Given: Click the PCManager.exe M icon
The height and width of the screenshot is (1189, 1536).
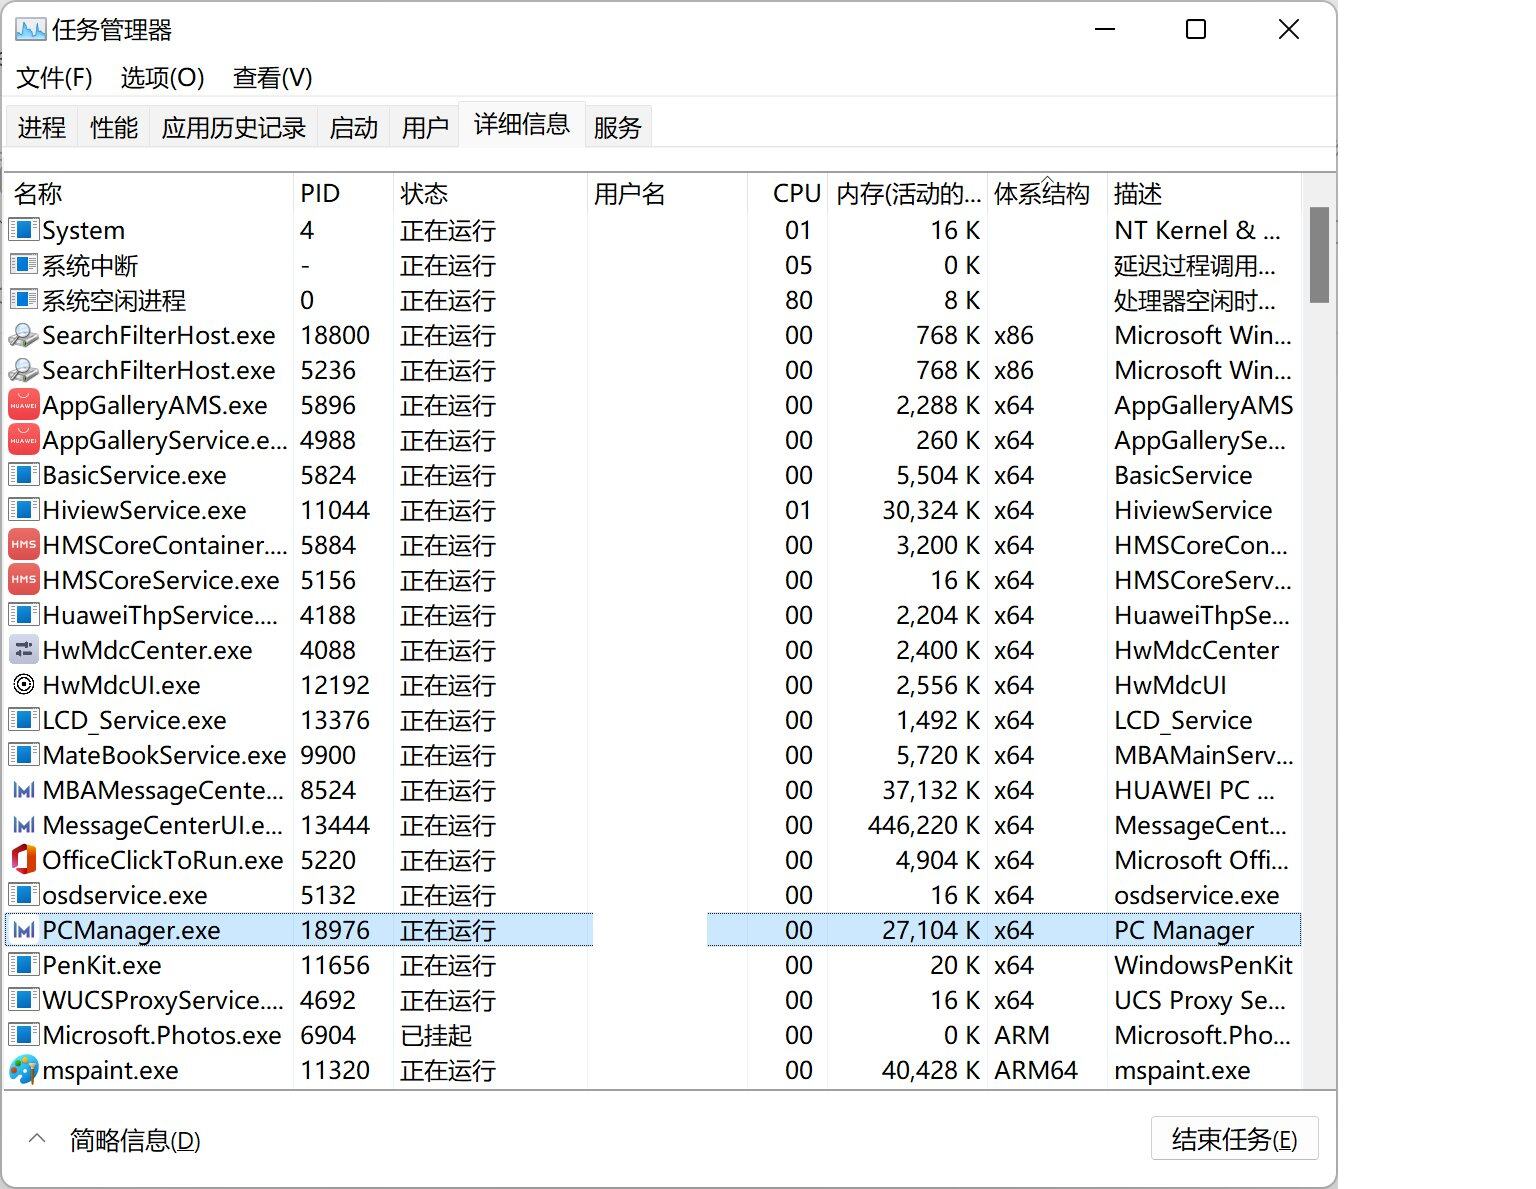Looking at the screenshot, I should pos(24,930).
